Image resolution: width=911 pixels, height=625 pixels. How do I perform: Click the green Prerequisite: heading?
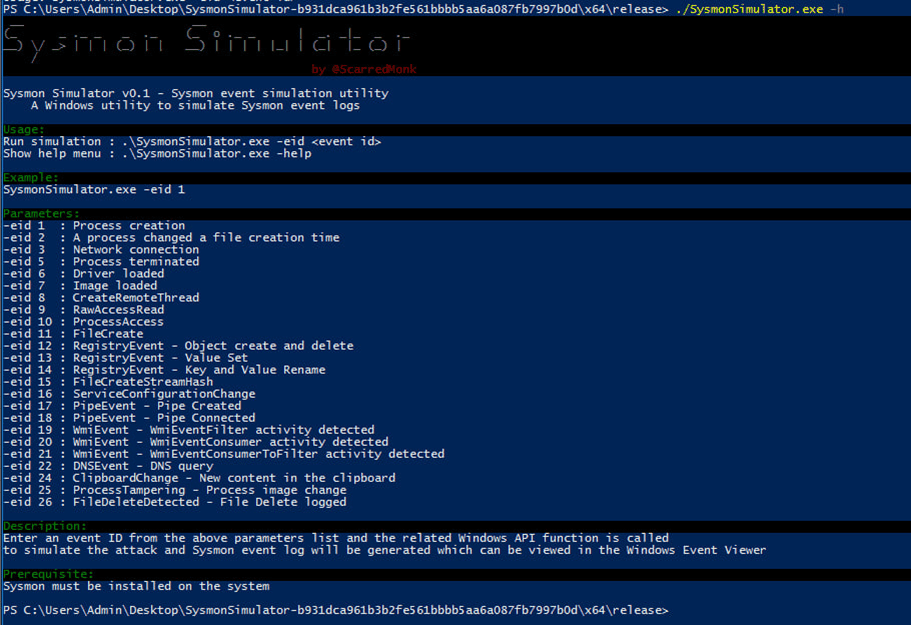click(x=48, y=574)
